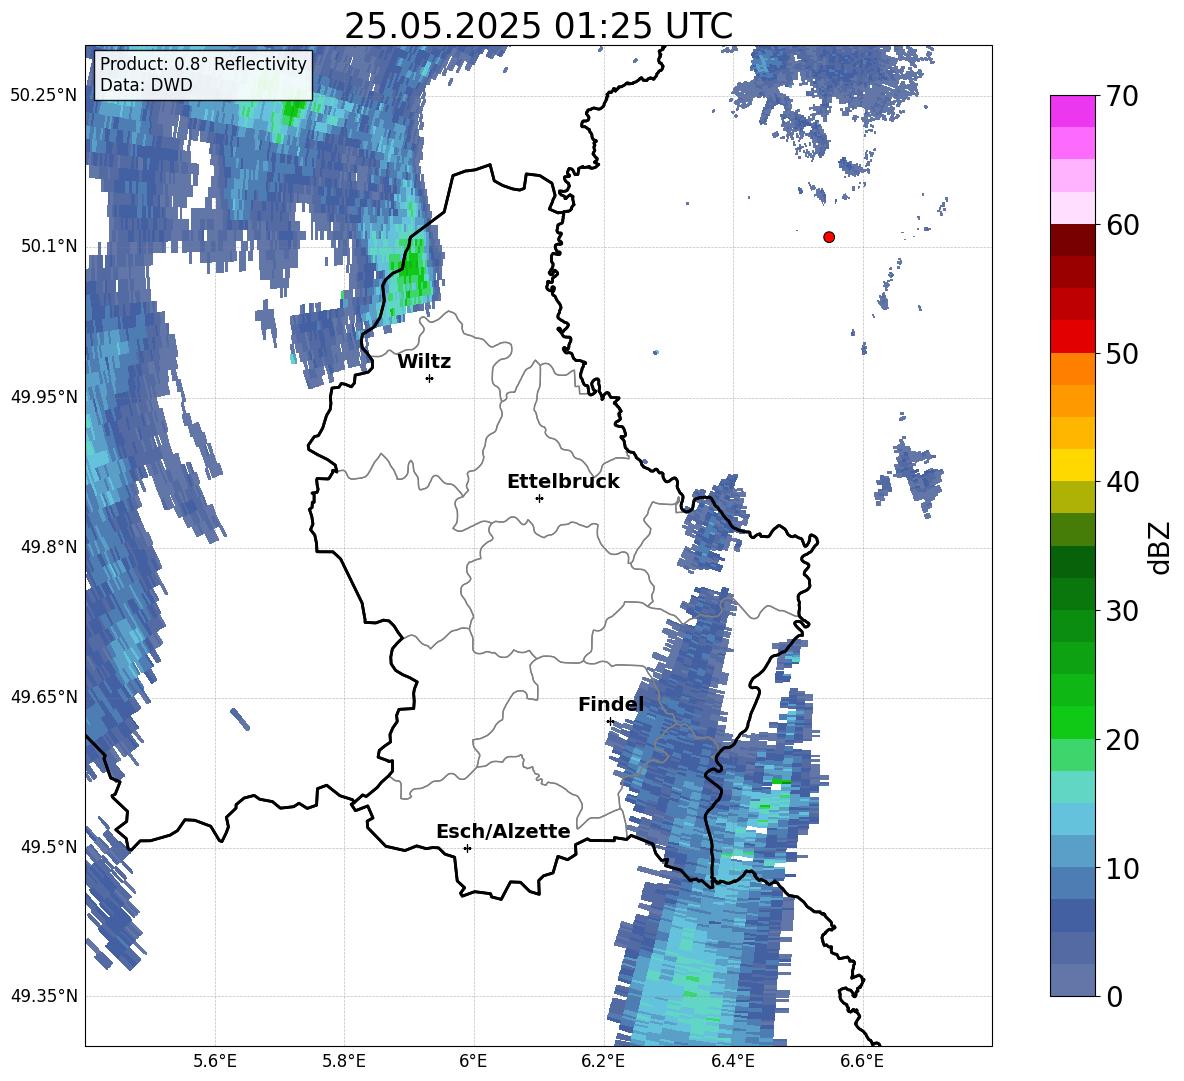
Task: Click the 'dBZ' colorbar label
Action: click(1161, 547)
